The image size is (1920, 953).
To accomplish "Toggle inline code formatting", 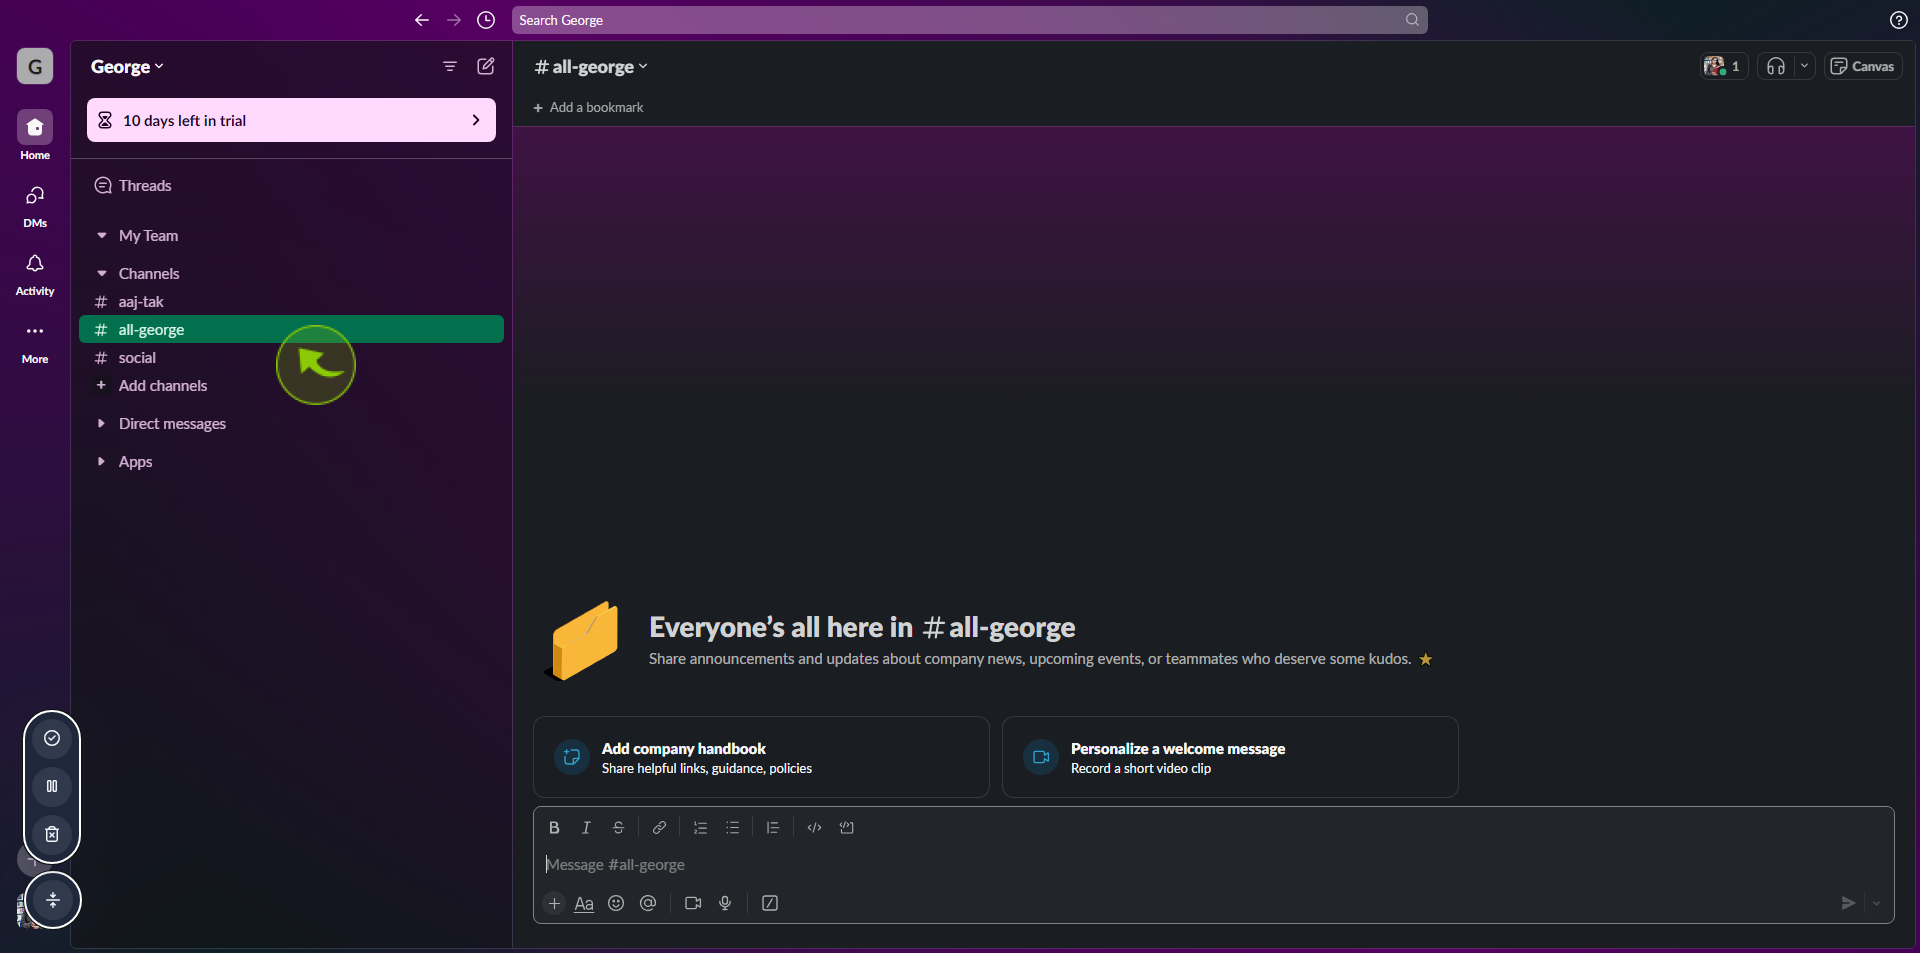I will pos(814,828).
